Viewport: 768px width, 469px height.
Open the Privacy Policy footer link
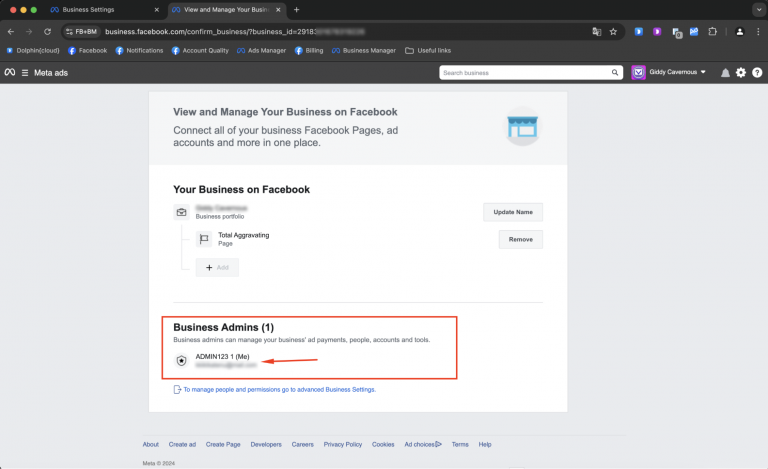[343, 445]
